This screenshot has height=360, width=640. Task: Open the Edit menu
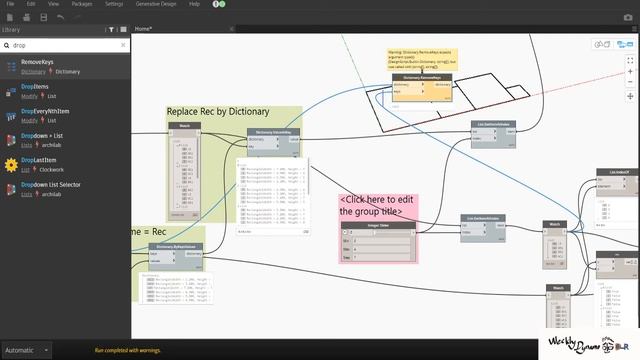(31, 4)
